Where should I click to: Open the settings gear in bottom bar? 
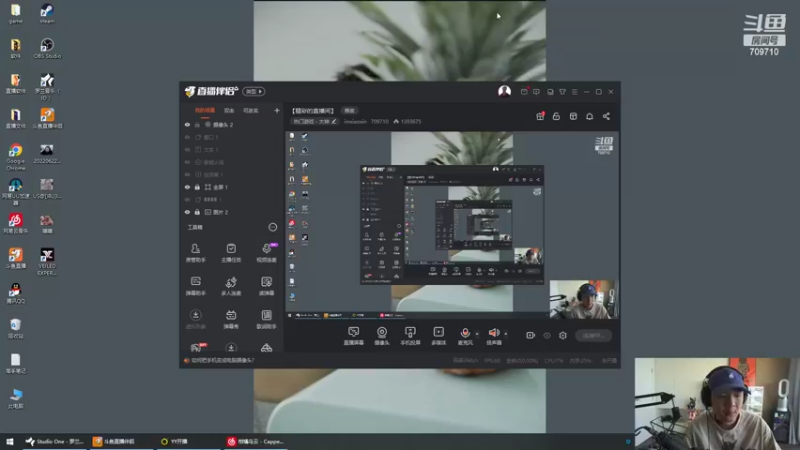[x=563, y=335]
